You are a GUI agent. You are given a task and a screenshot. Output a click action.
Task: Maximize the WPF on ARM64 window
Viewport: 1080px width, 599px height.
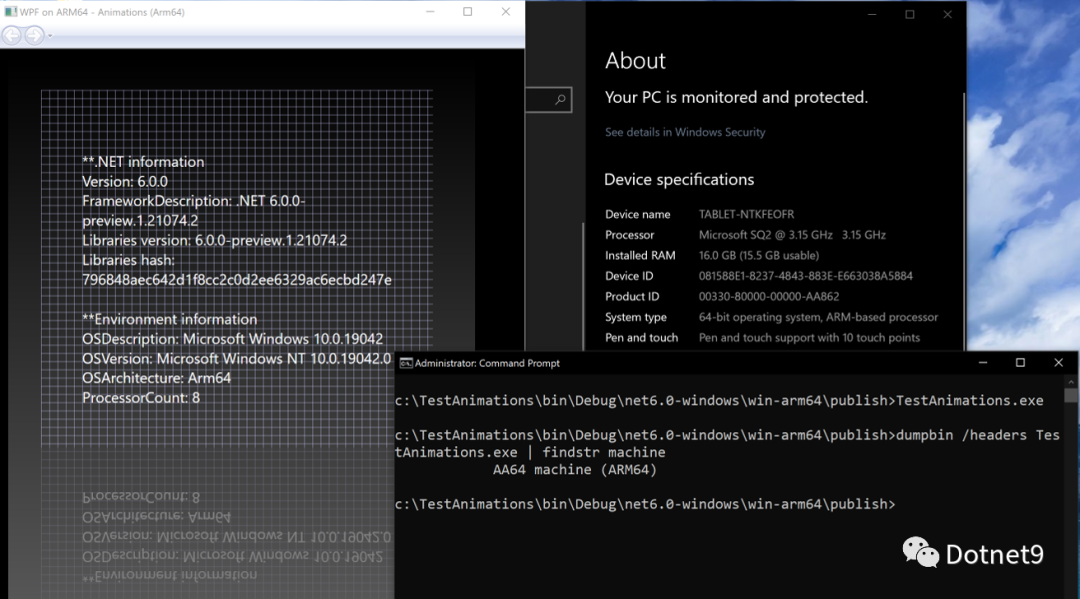(468, 12)
